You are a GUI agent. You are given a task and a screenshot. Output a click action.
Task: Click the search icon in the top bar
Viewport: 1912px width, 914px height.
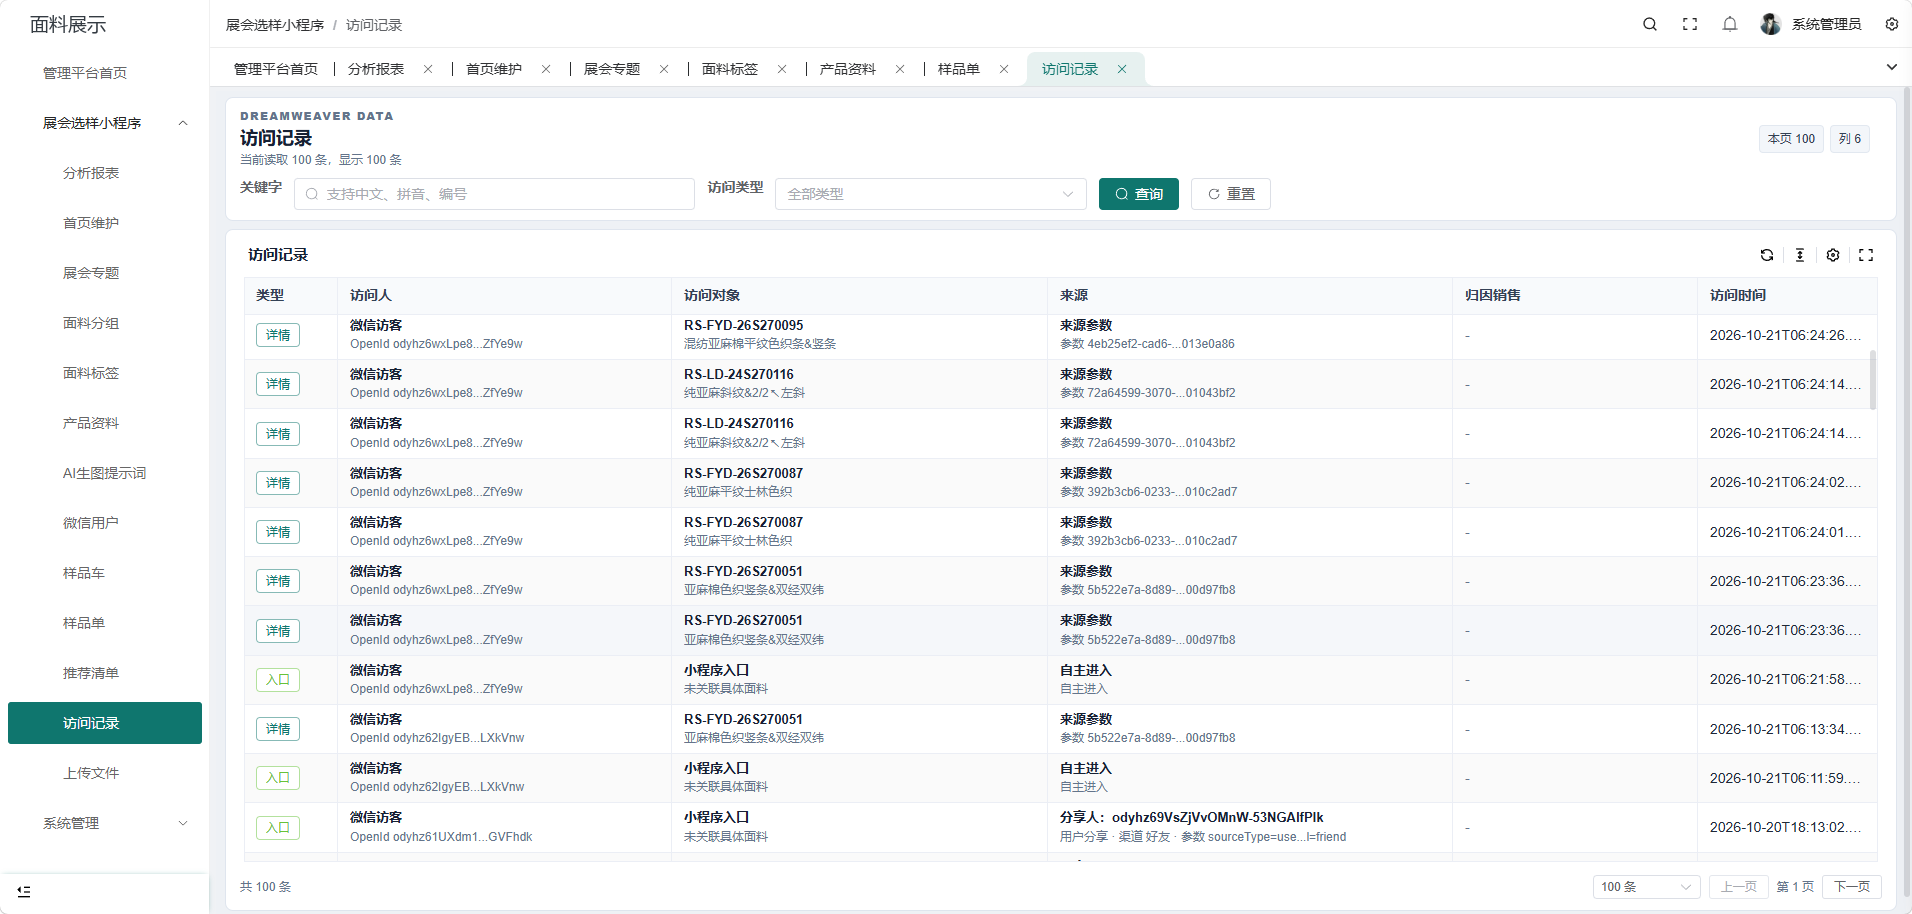click(x=1650, y=24)
